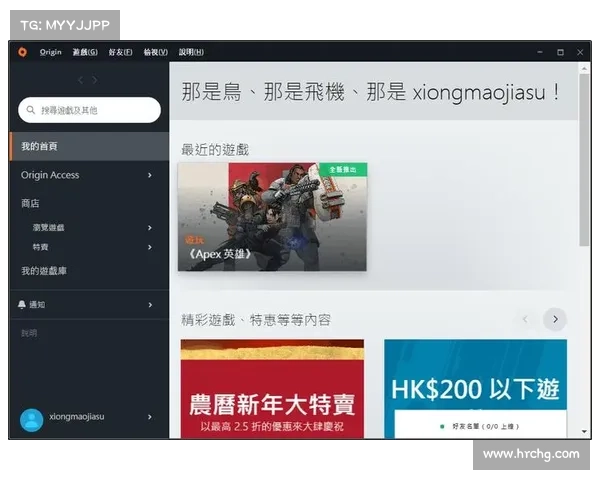The image size is (600, 480).
Task: Click the 全新推出 green badge
Action: click(343, 170)
